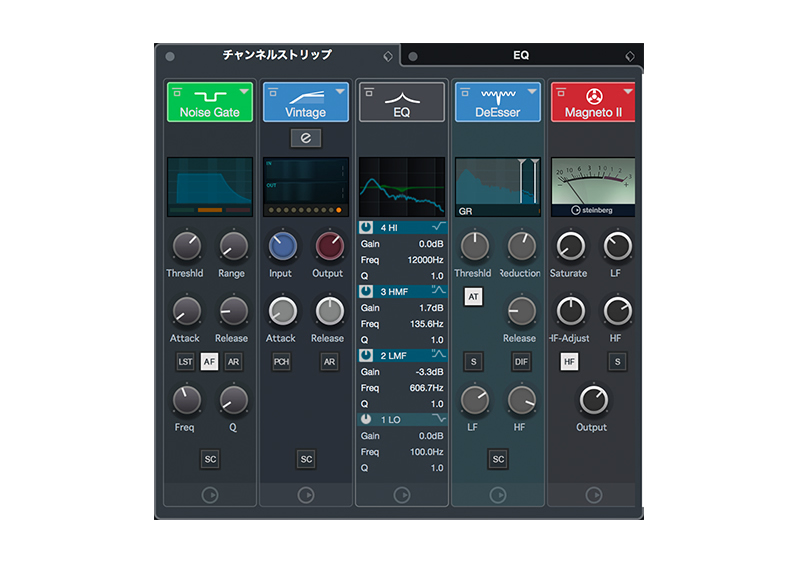Click the 4 HI band filter-type curve icon
The image size is (800, 561).
click(438, 226)
